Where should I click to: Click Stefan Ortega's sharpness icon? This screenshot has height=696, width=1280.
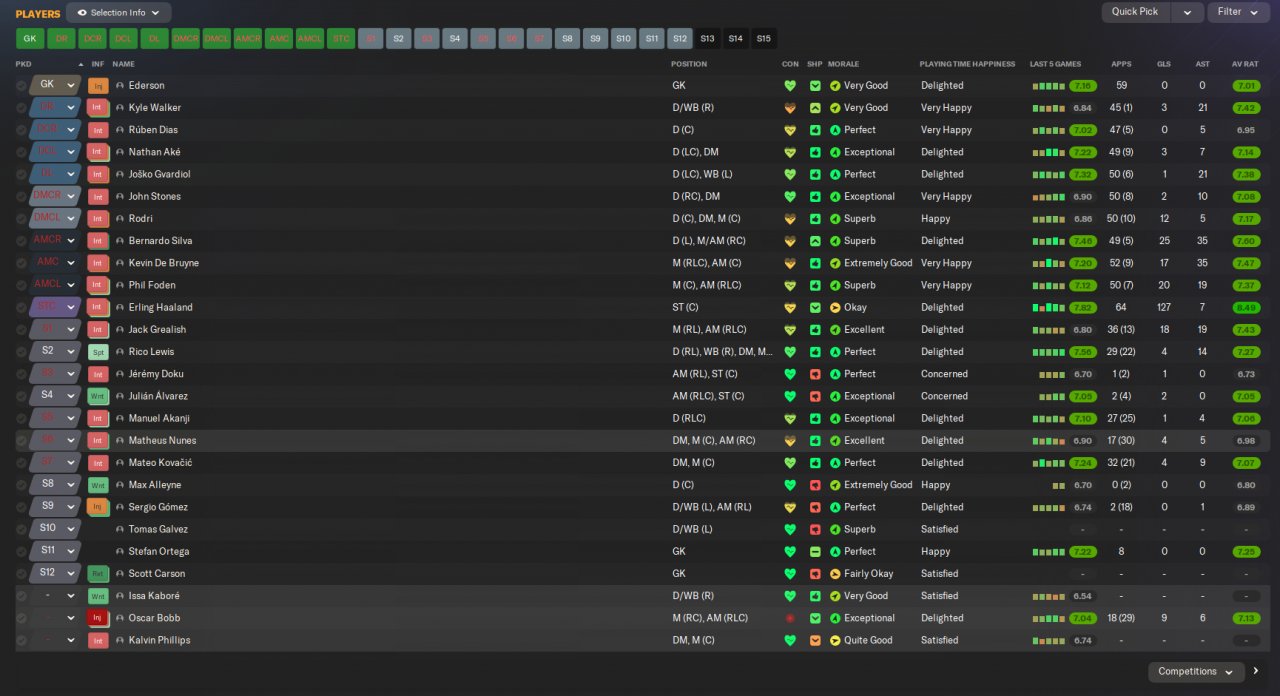[815, 552]
